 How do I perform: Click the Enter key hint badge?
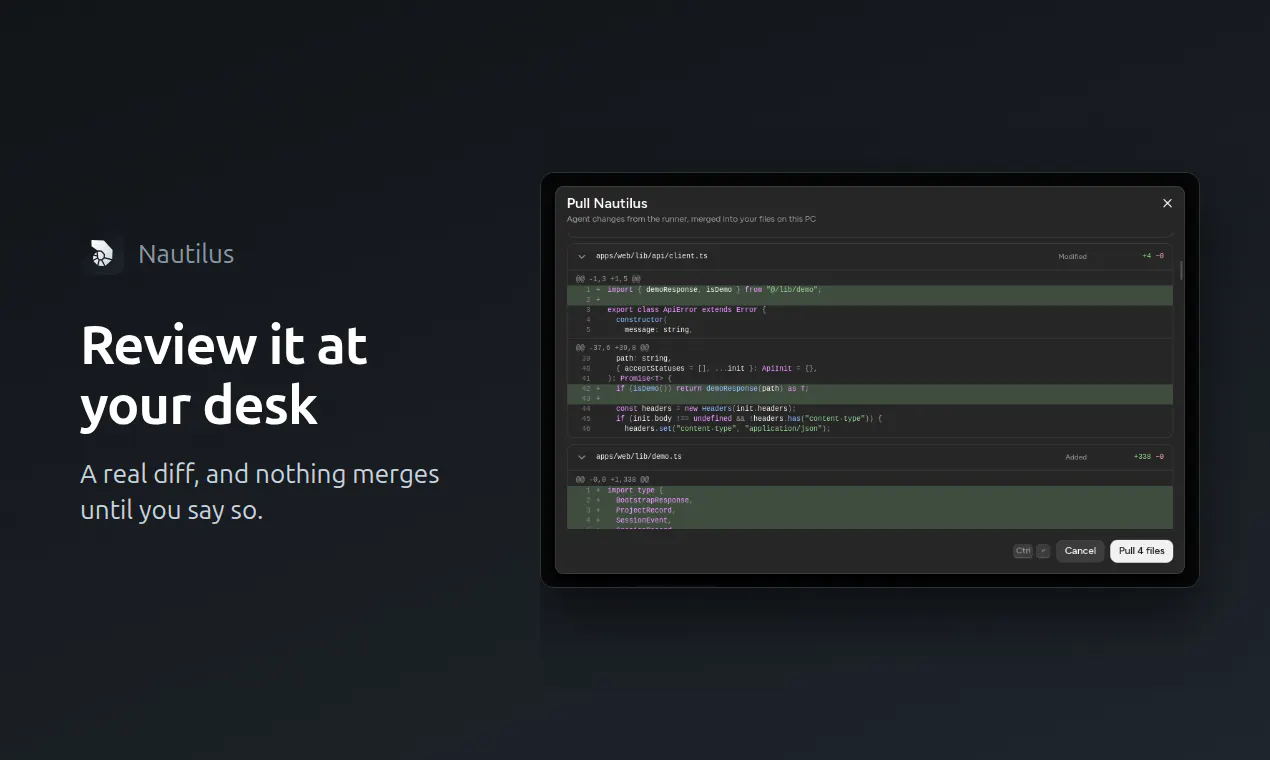(1043, 551)
